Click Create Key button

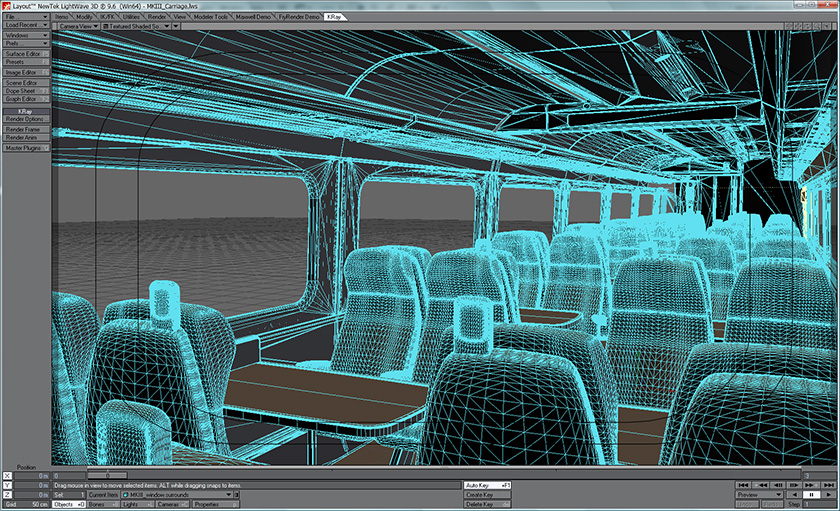coord(490,494)
